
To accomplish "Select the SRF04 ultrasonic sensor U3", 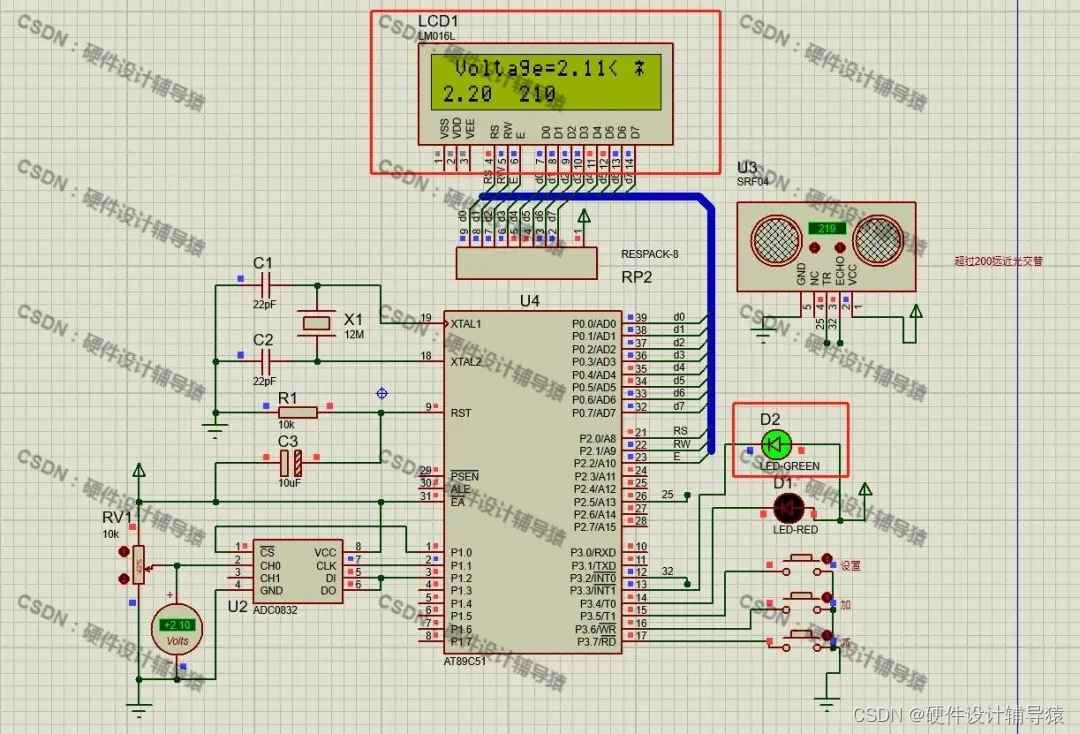I will pos(826,247).
